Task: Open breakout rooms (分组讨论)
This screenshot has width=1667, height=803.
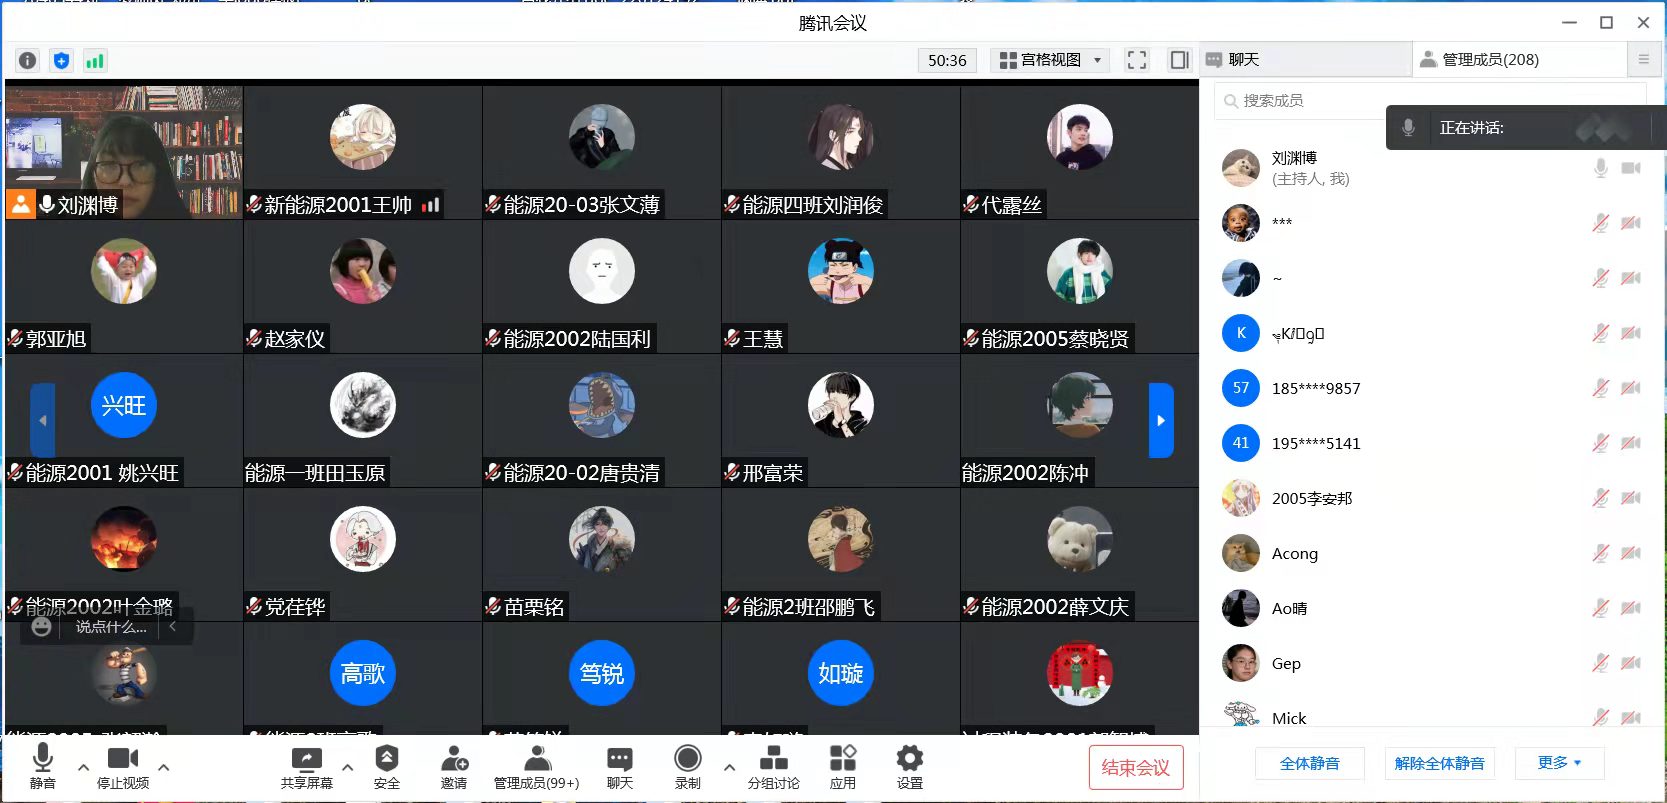Action: 773,767
